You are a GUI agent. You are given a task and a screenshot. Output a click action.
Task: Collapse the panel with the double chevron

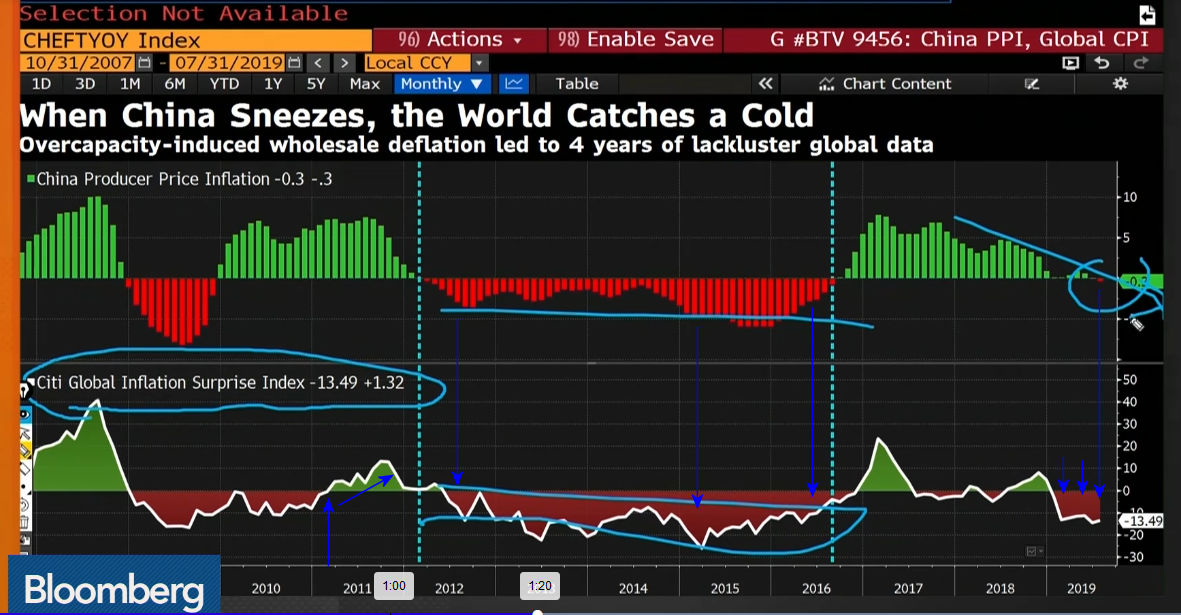coord(765,84)
